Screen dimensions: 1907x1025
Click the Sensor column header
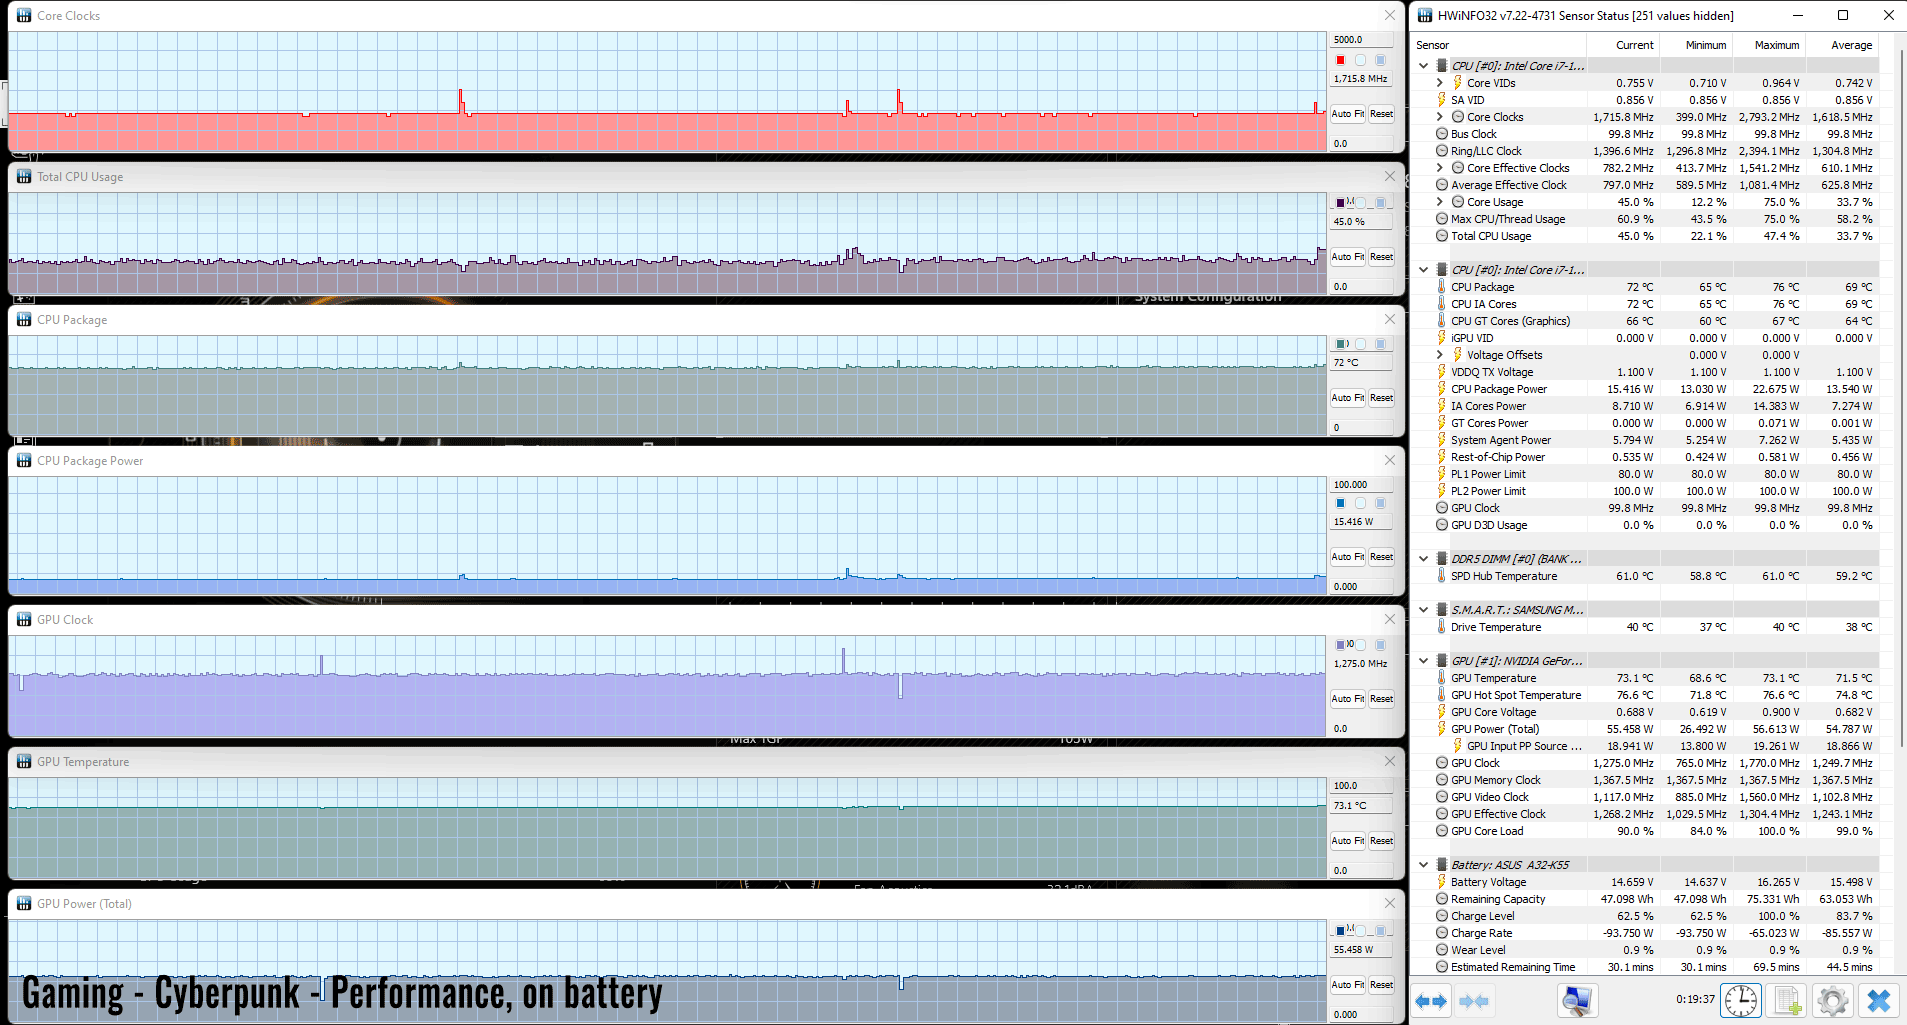(x=1498, y=45)
